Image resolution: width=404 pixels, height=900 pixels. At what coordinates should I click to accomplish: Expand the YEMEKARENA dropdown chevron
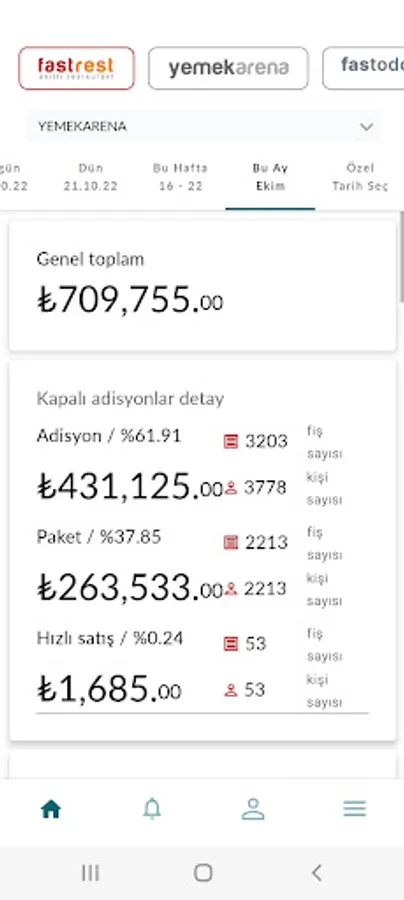click(367, 127)
